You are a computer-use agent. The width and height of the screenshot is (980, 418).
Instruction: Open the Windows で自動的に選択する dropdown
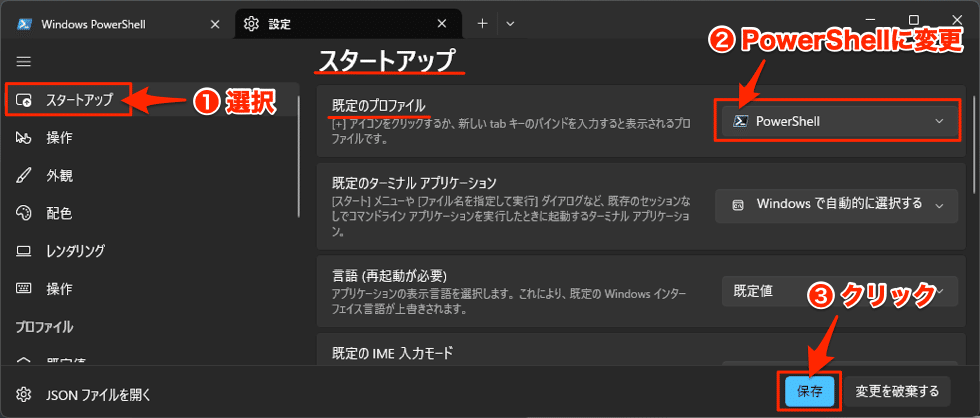836,206
